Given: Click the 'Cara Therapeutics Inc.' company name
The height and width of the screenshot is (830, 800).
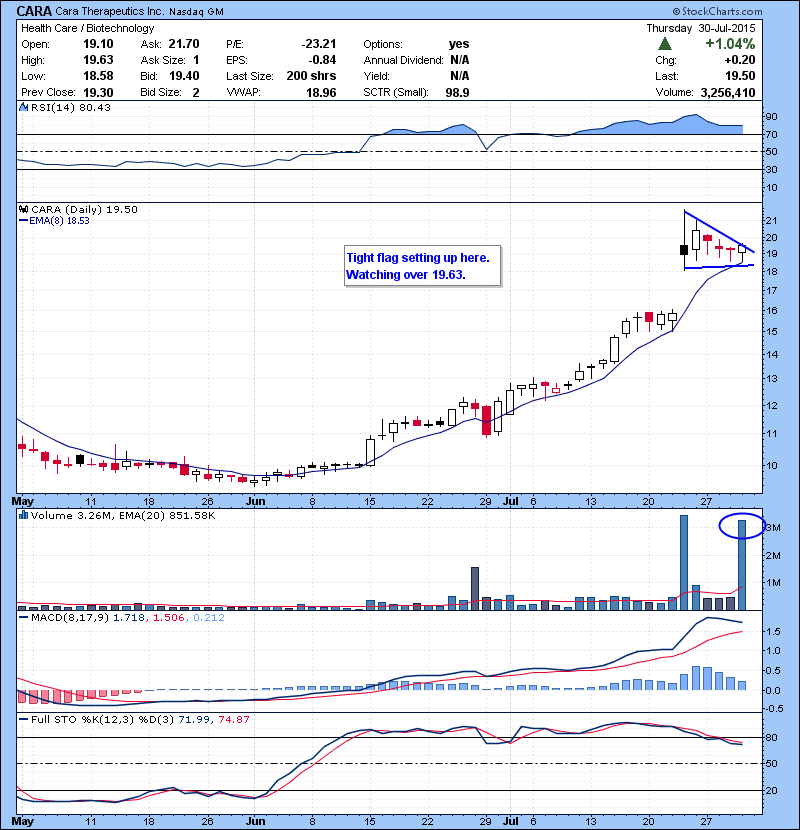Looking at the screenshot, I should tap(110, 11).
